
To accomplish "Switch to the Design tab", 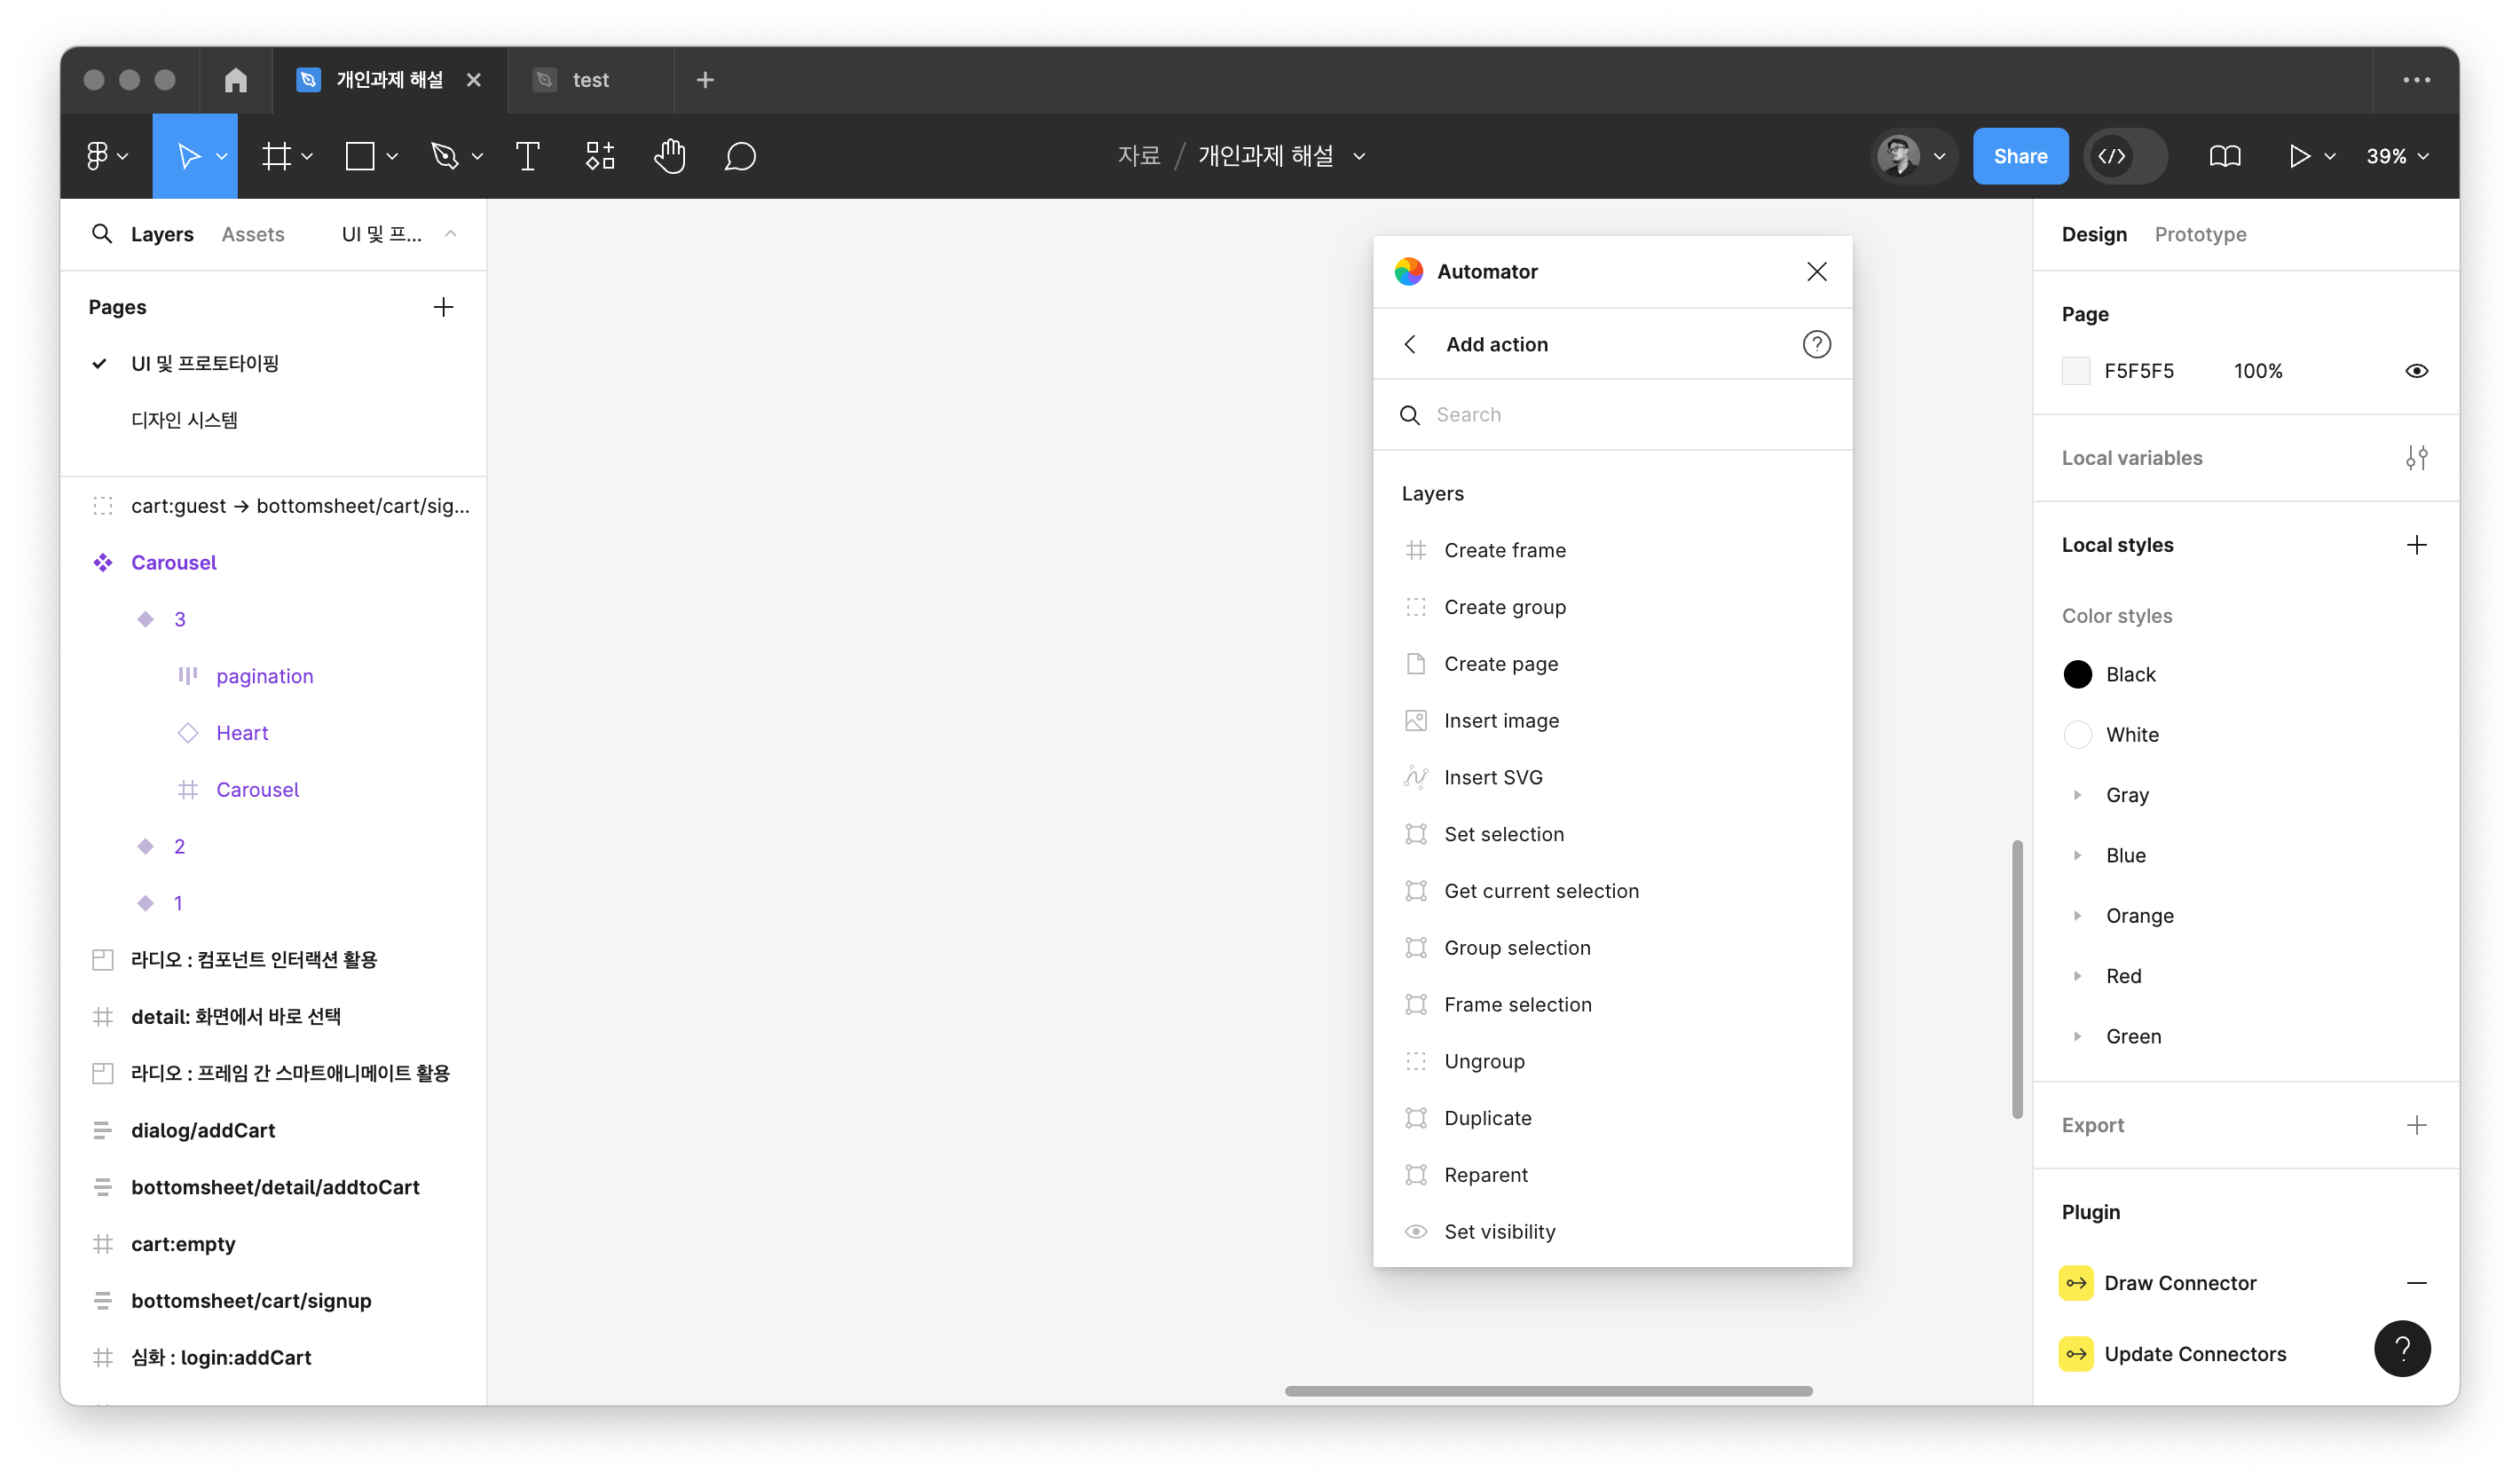I will click(x=2094, y=234).
